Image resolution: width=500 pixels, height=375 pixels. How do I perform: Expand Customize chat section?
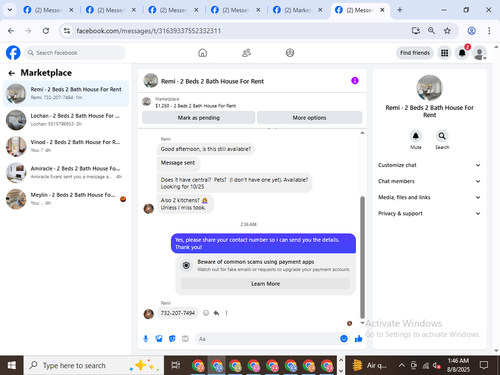pyautogui.click(x=429, y=165)
